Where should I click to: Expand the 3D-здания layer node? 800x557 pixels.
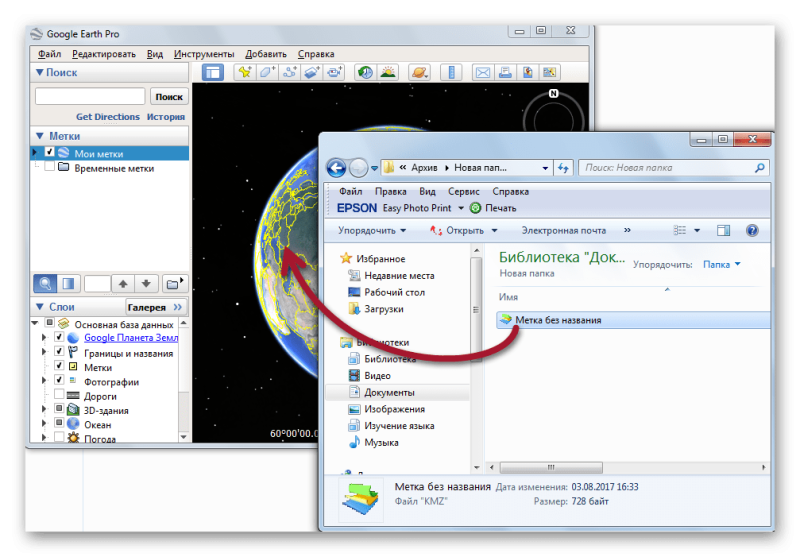44,409
